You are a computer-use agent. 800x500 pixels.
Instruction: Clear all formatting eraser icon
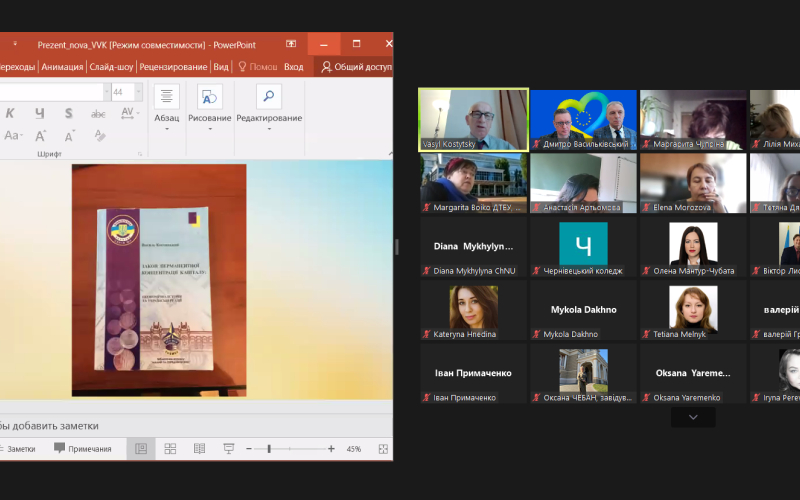click(x=100, y=136)
